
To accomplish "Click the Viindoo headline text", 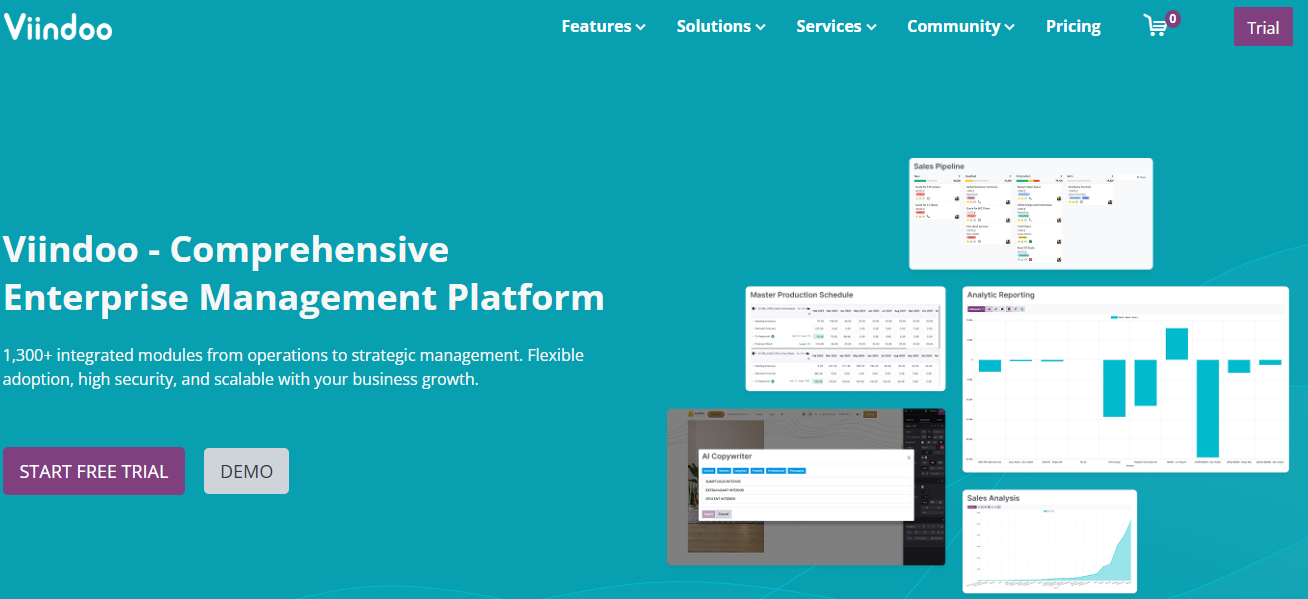I will pyautogui.click(x=304, y=273).
